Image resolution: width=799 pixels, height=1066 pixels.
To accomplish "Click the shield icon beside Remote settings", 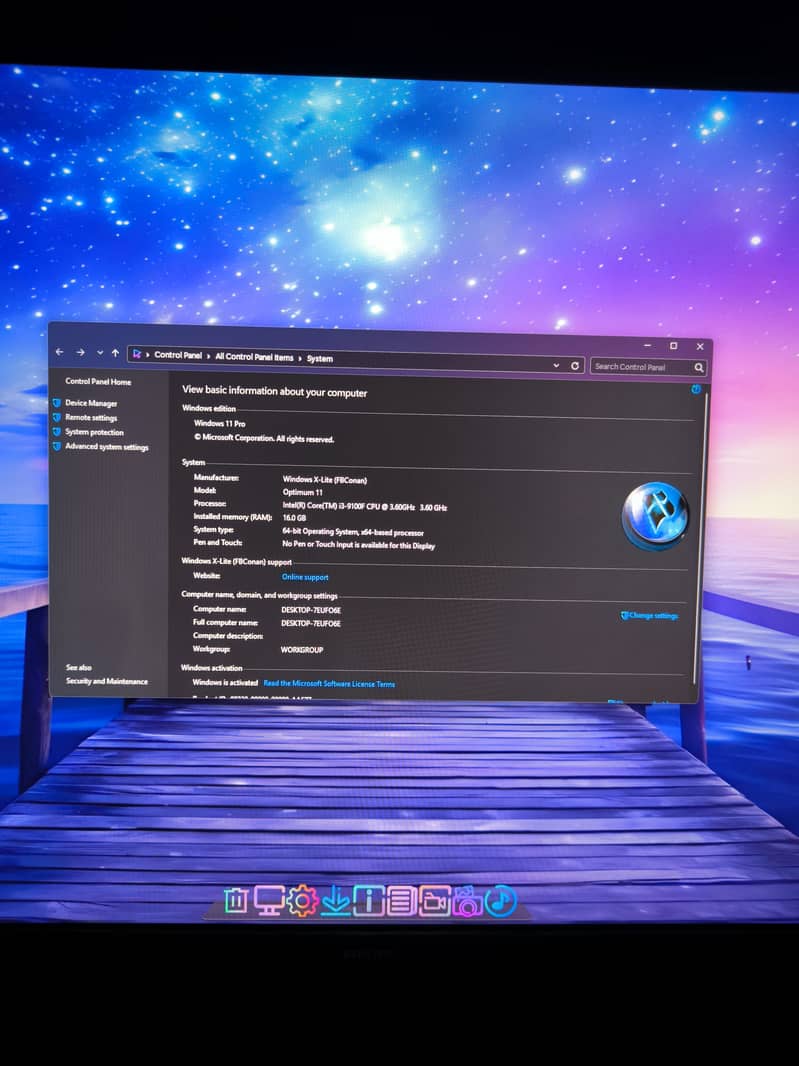I will pos(57,417).
